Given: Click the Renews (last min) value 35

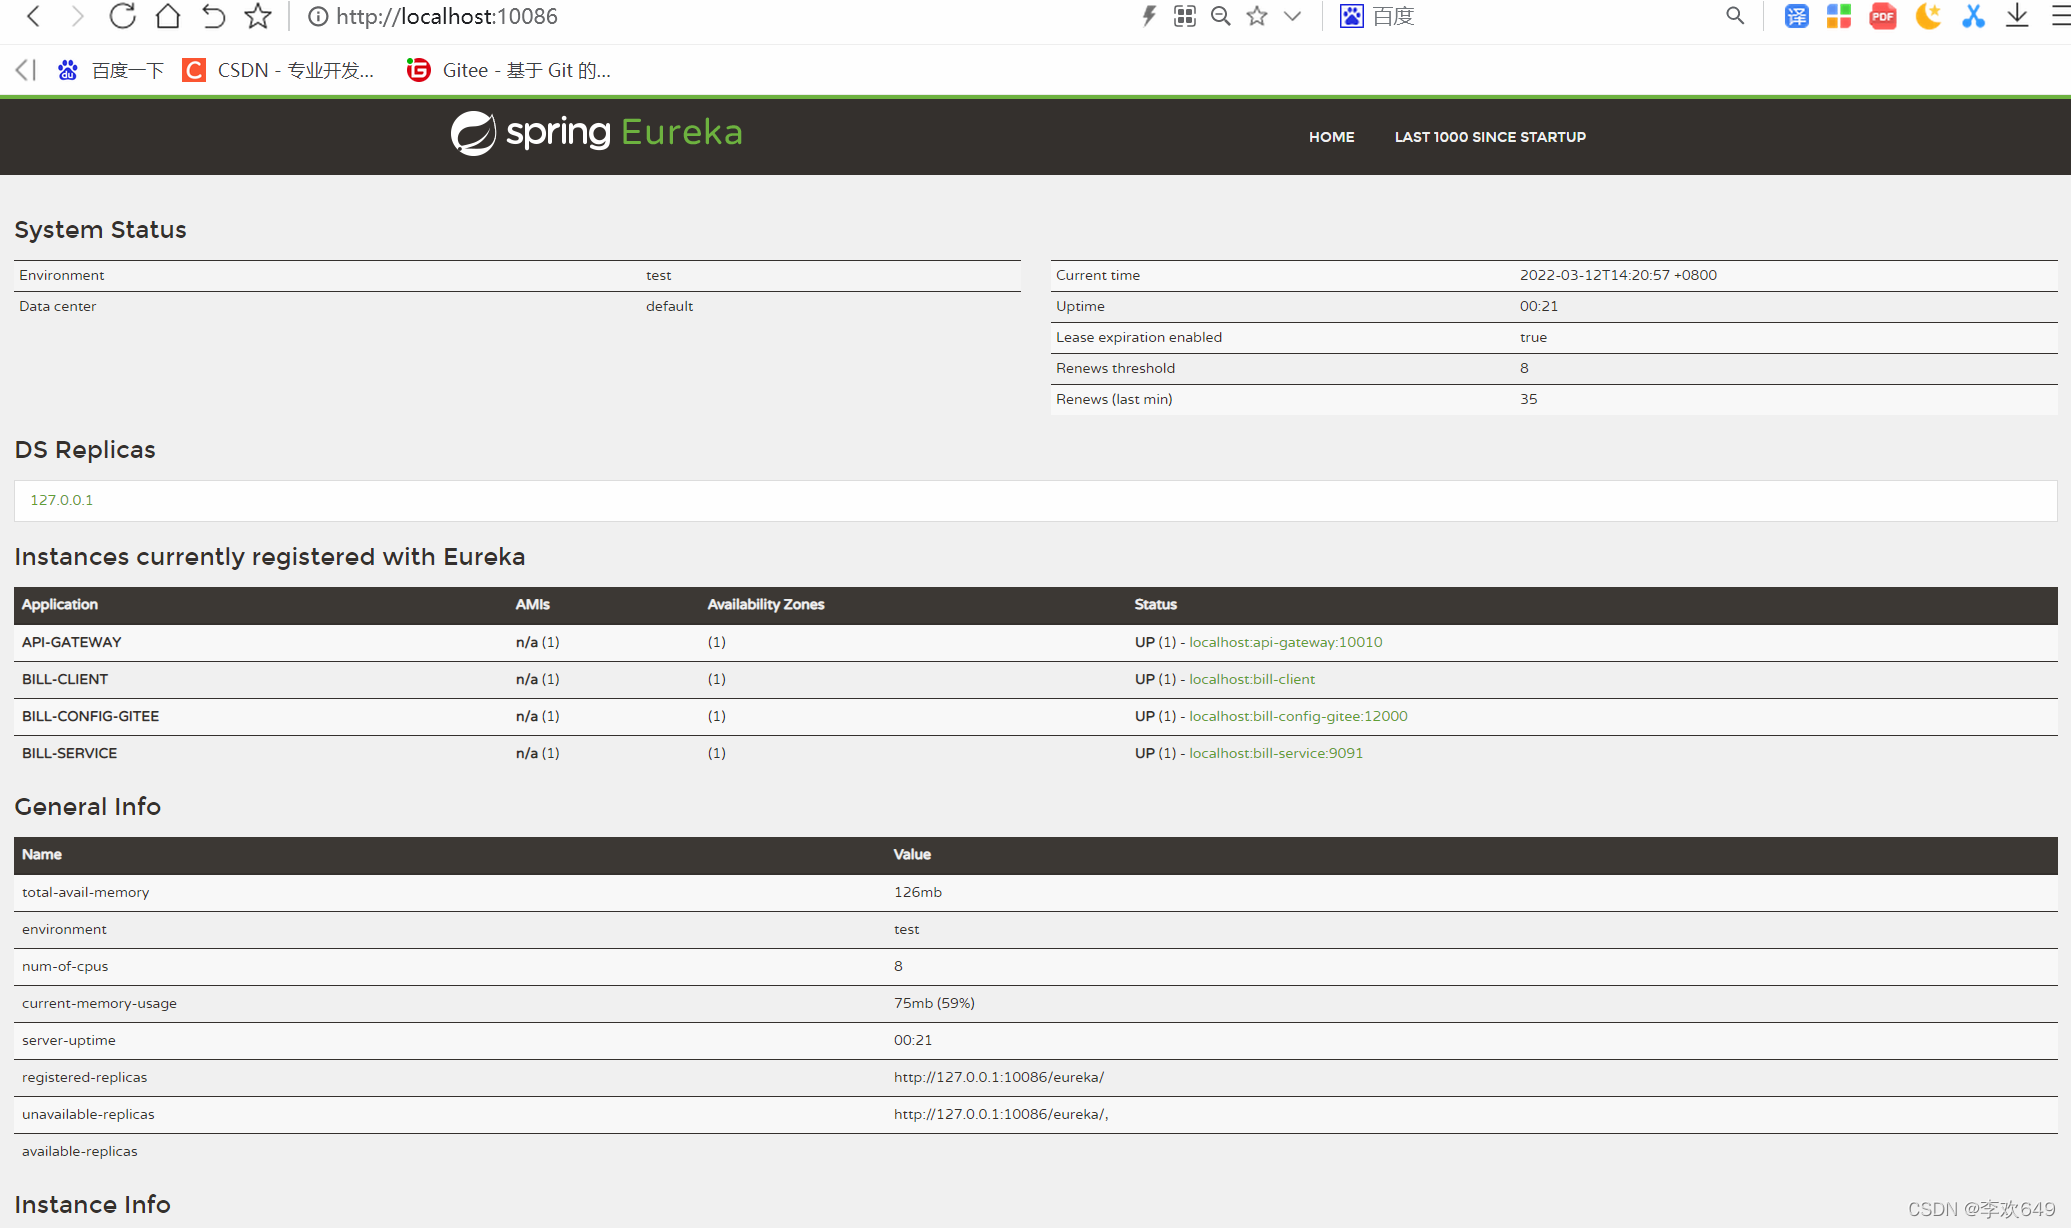Looking at the screenshot, I should click(1529, 399).
